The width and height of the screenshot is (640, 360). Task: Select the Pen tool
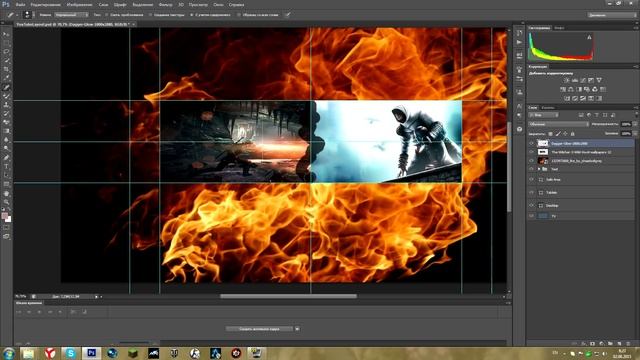pyautogui.click(x=6, y=158)
